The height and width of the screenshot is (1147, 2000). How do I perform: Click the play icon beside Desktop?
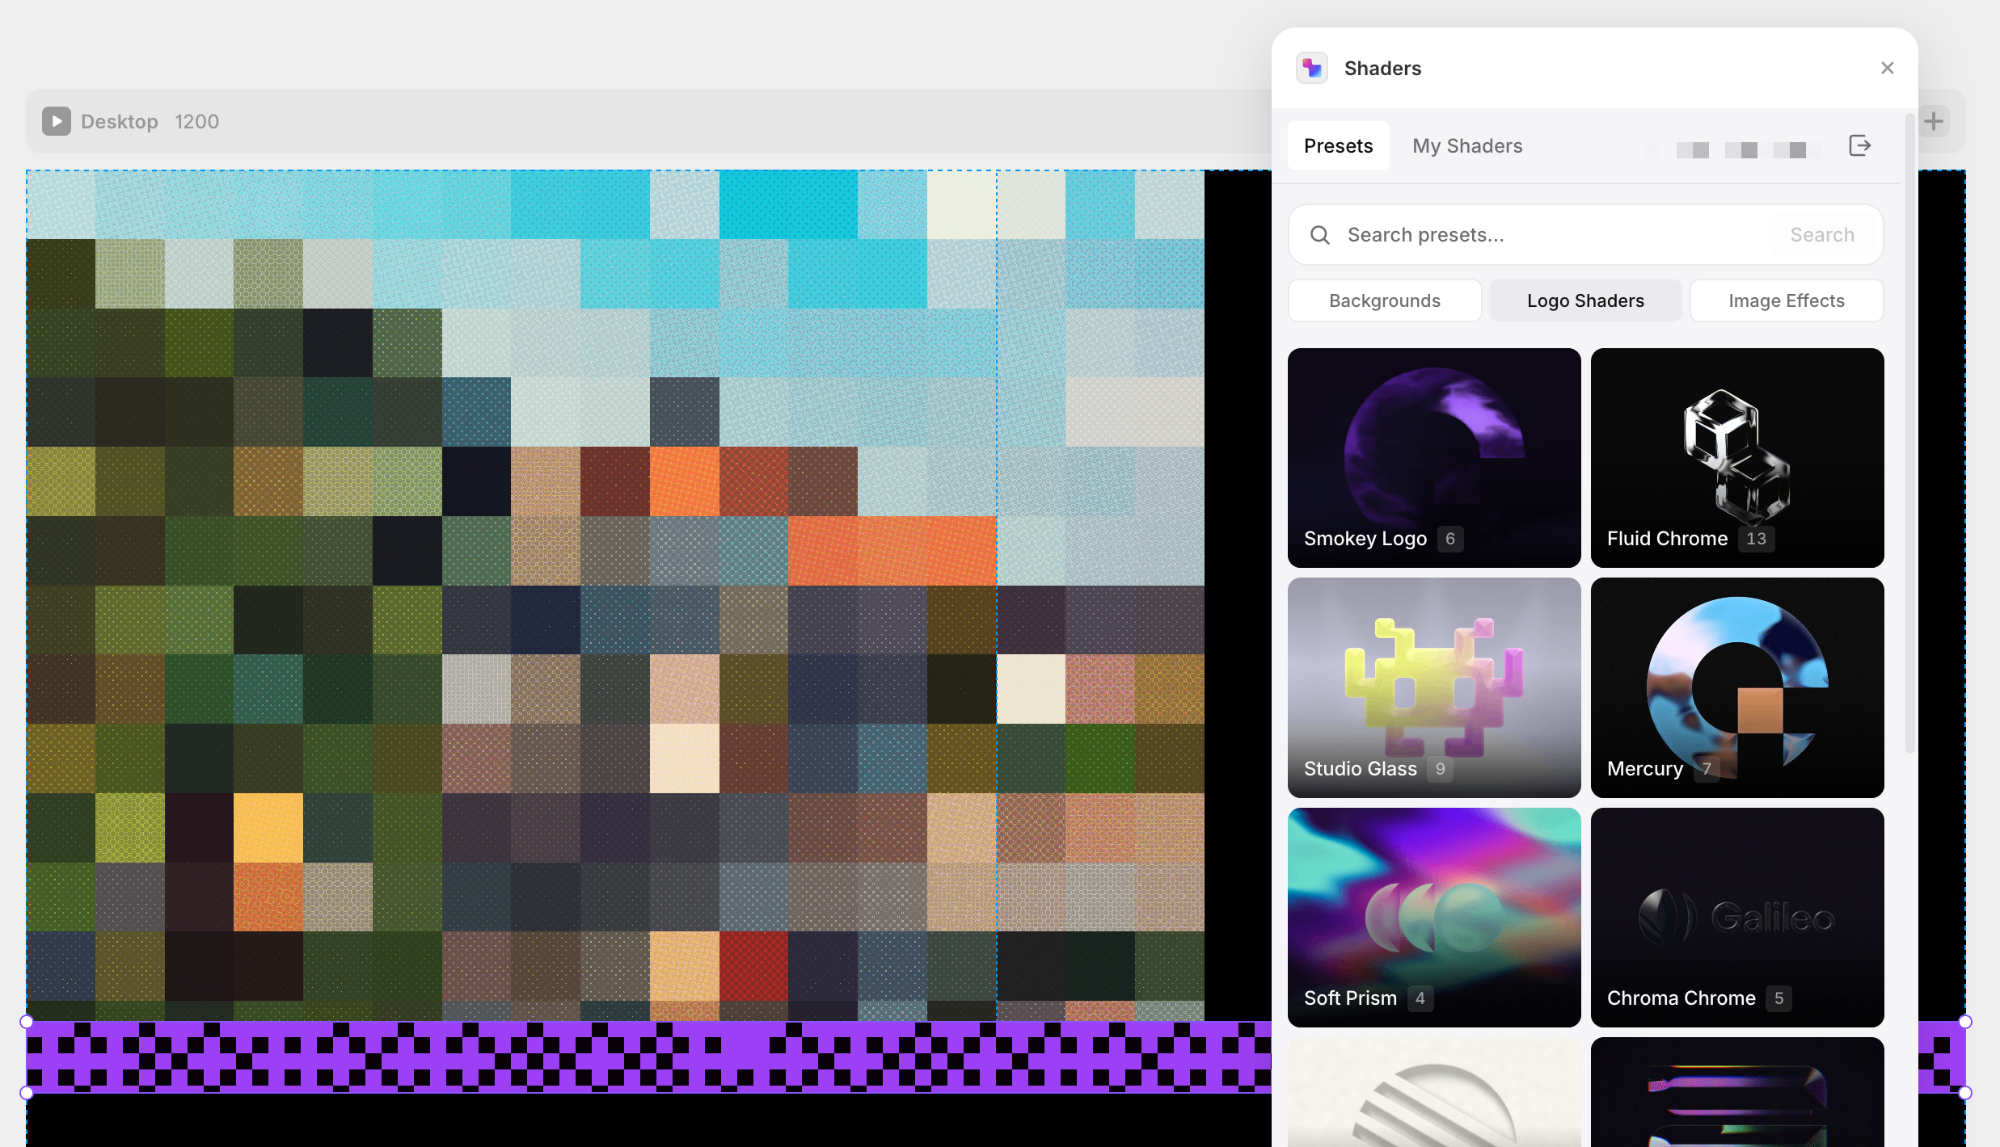click(x=56, y=121)
